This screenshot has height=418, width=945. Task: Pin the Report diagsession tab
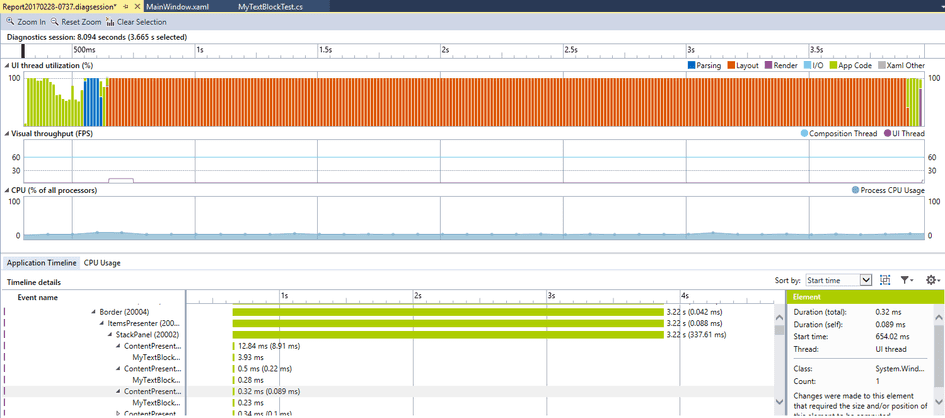pos(125,6)
